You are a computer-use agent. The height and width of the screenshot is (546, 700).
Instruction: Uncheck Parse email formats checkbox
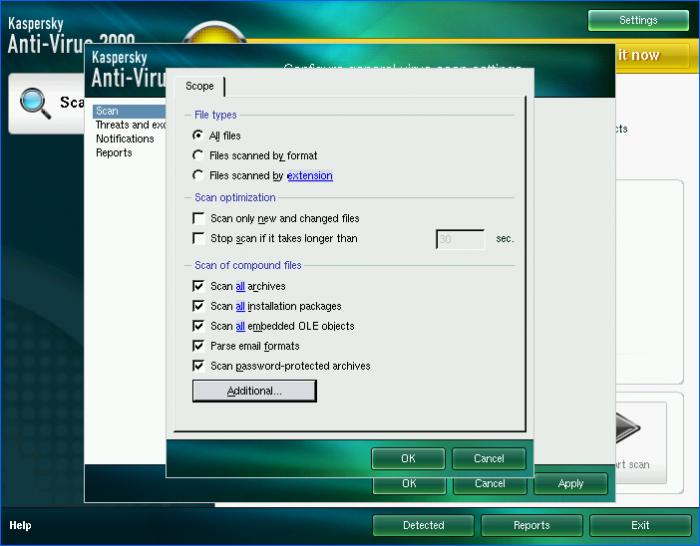tap(198, 346)
